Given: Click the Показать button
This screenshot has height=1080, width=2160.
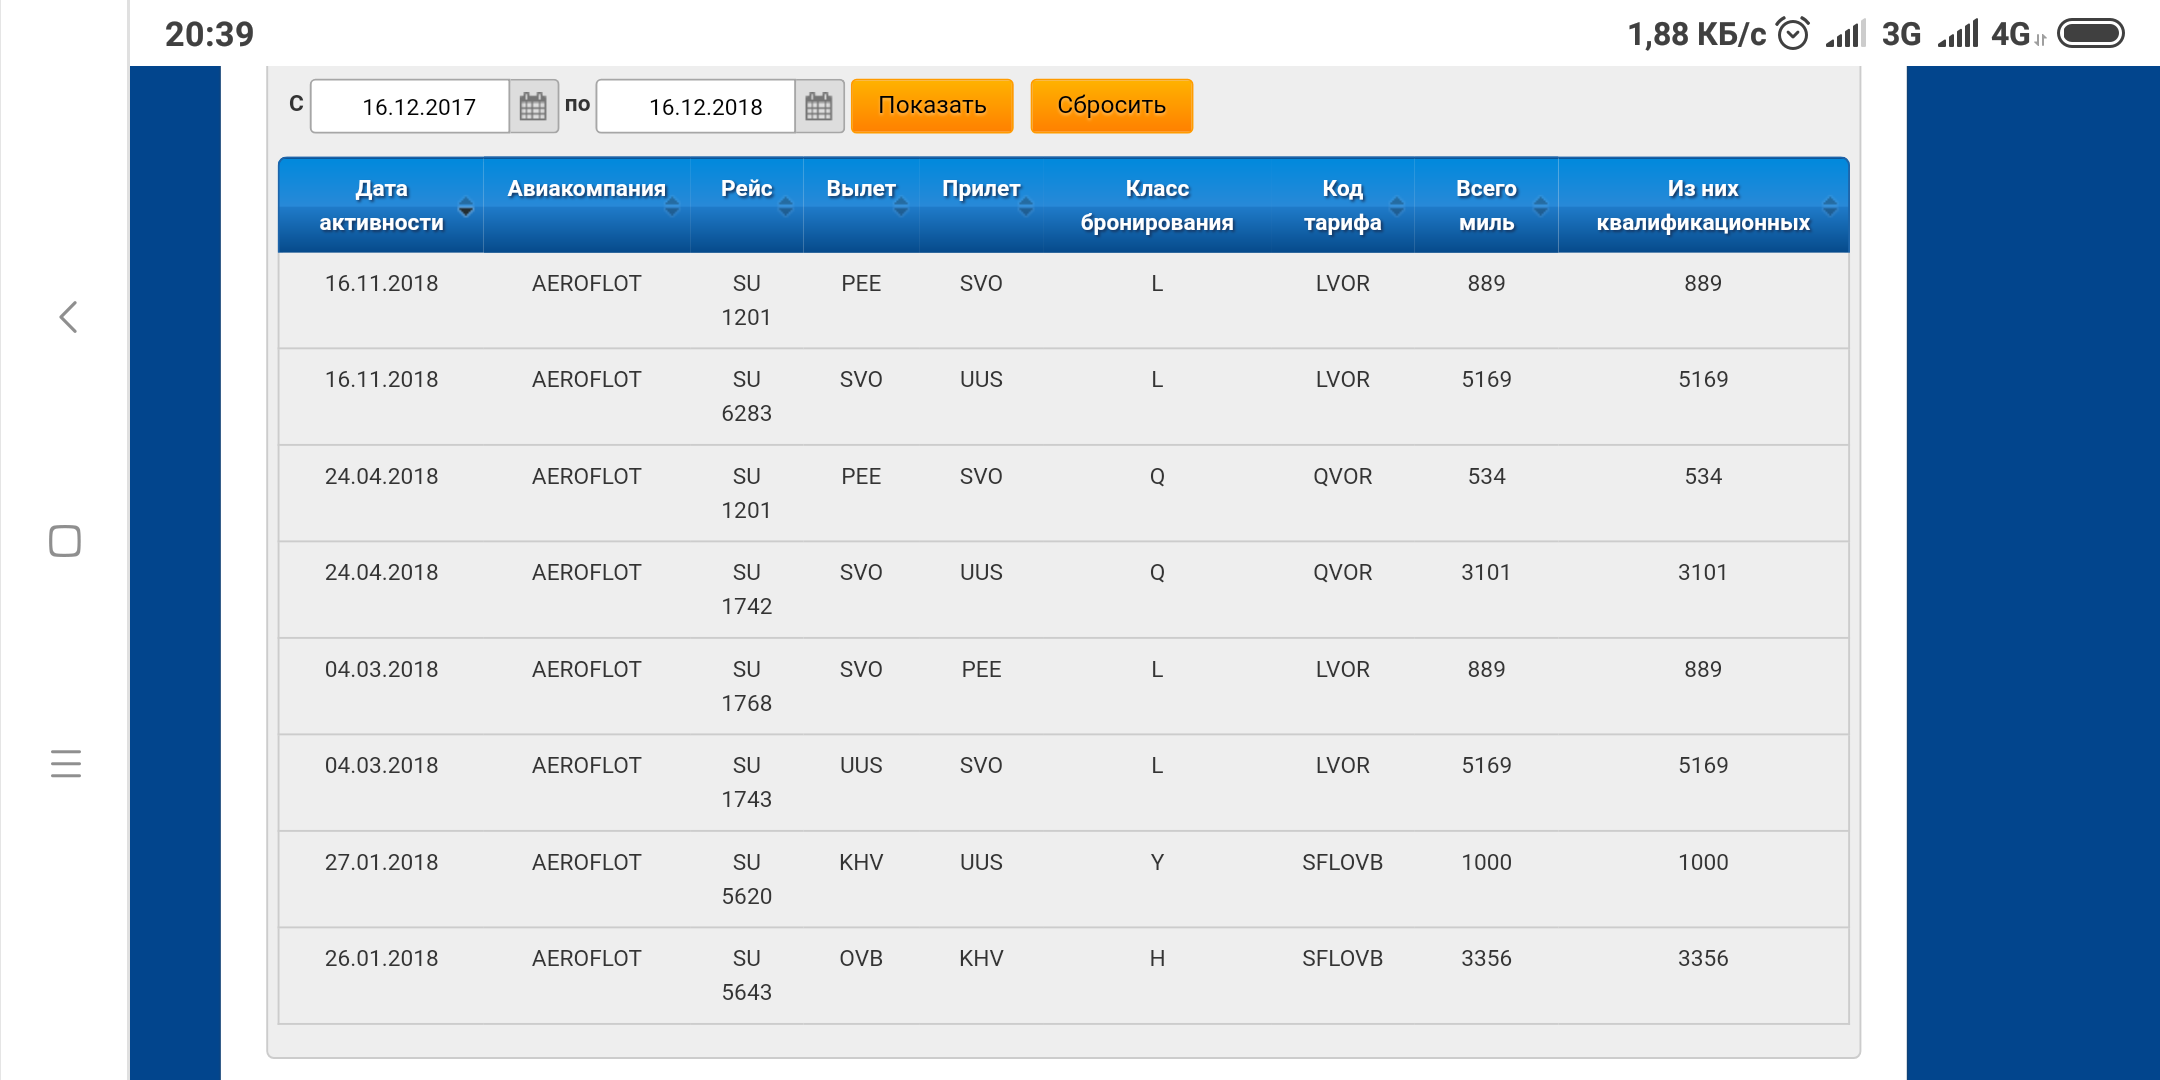Looking at the screenshot, I should click(x=932, y=106).
